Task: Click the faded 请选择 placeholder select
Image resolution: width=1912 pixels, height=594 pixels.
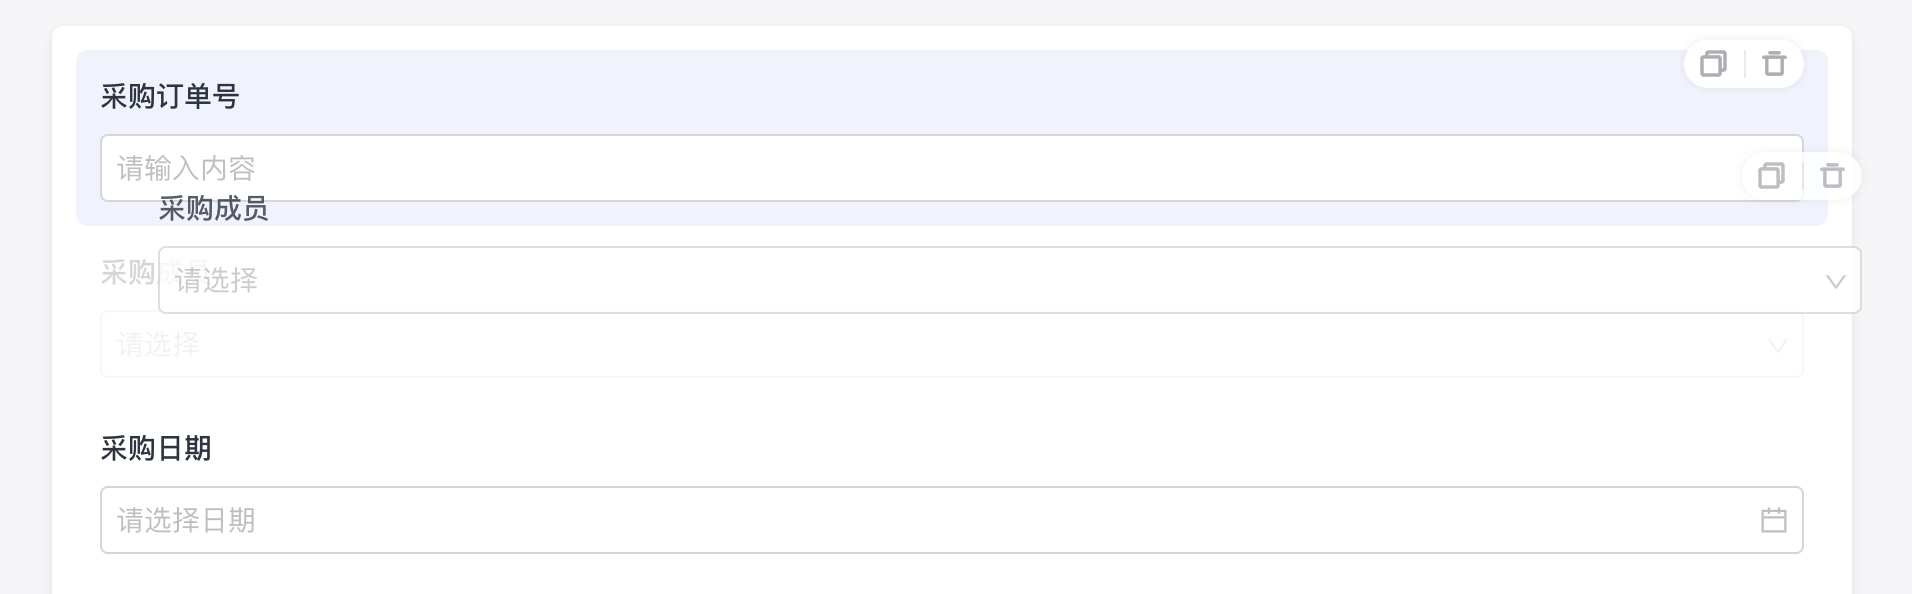Action: click(x=900, y=347)
